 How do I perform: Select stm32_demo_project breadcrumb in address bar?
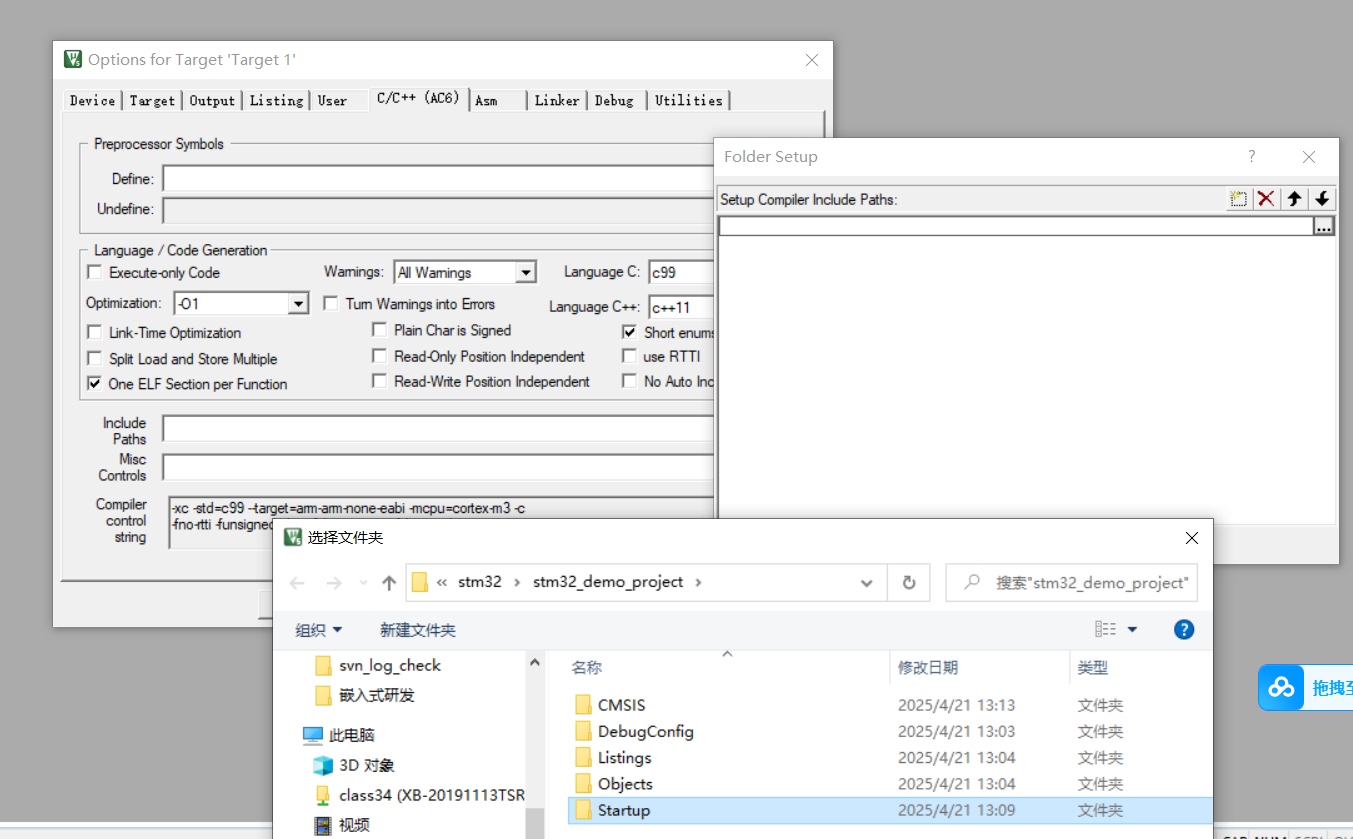tap(608, 582)
